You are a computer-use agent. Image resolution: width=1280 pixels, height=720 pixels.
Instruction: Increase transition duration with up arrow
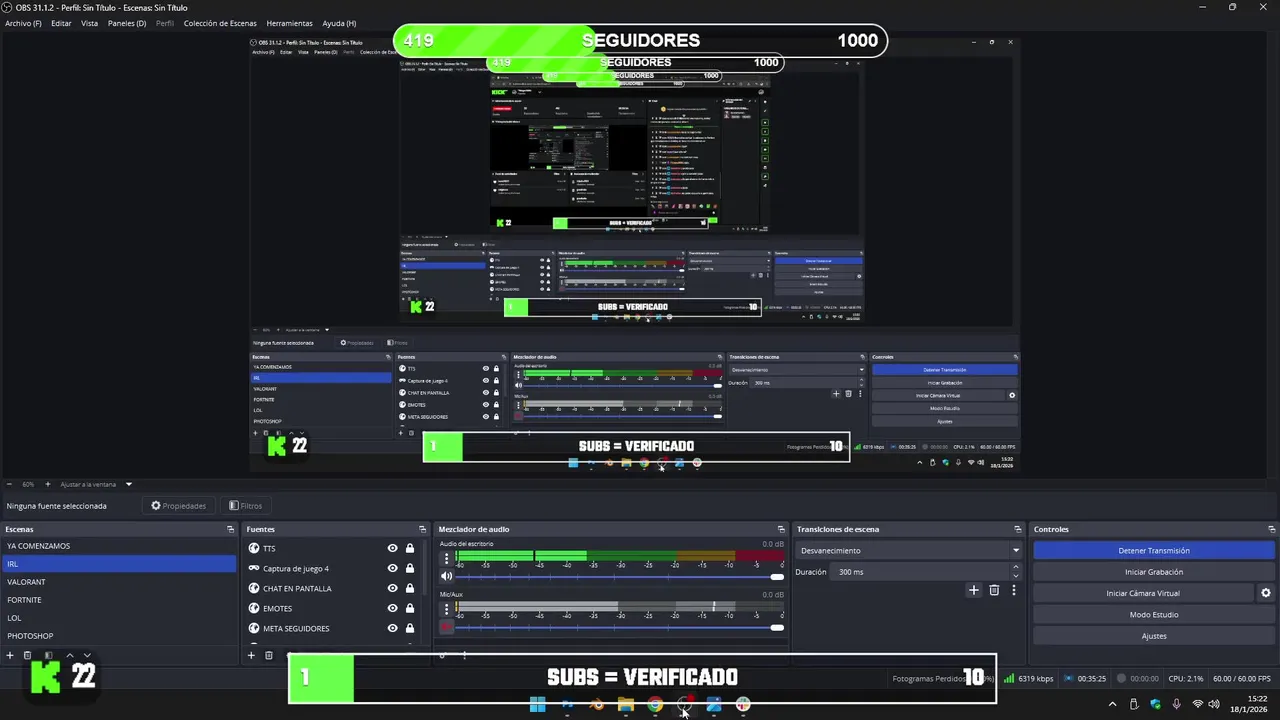tap(1016, 568)
